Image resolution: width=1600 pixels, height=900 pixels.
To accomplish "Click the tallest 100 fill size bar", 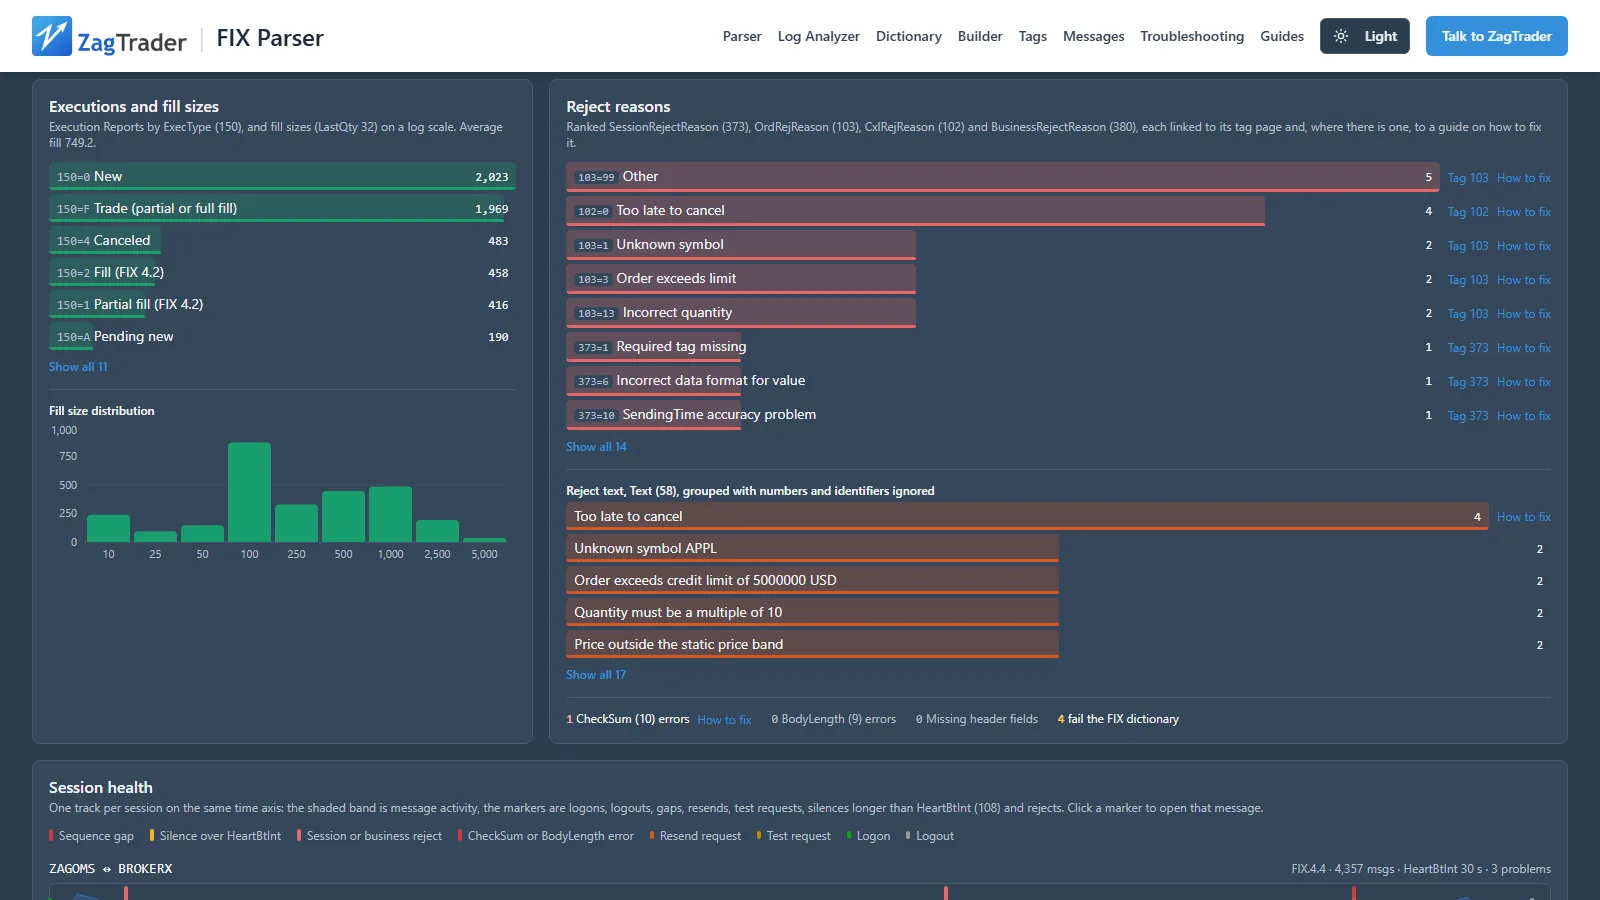I will [249, 492].
